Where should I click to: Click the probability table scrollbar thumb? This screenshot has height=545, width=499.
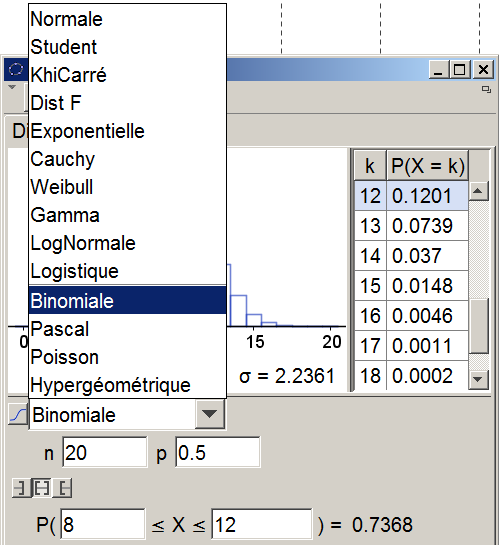[478, 325]
